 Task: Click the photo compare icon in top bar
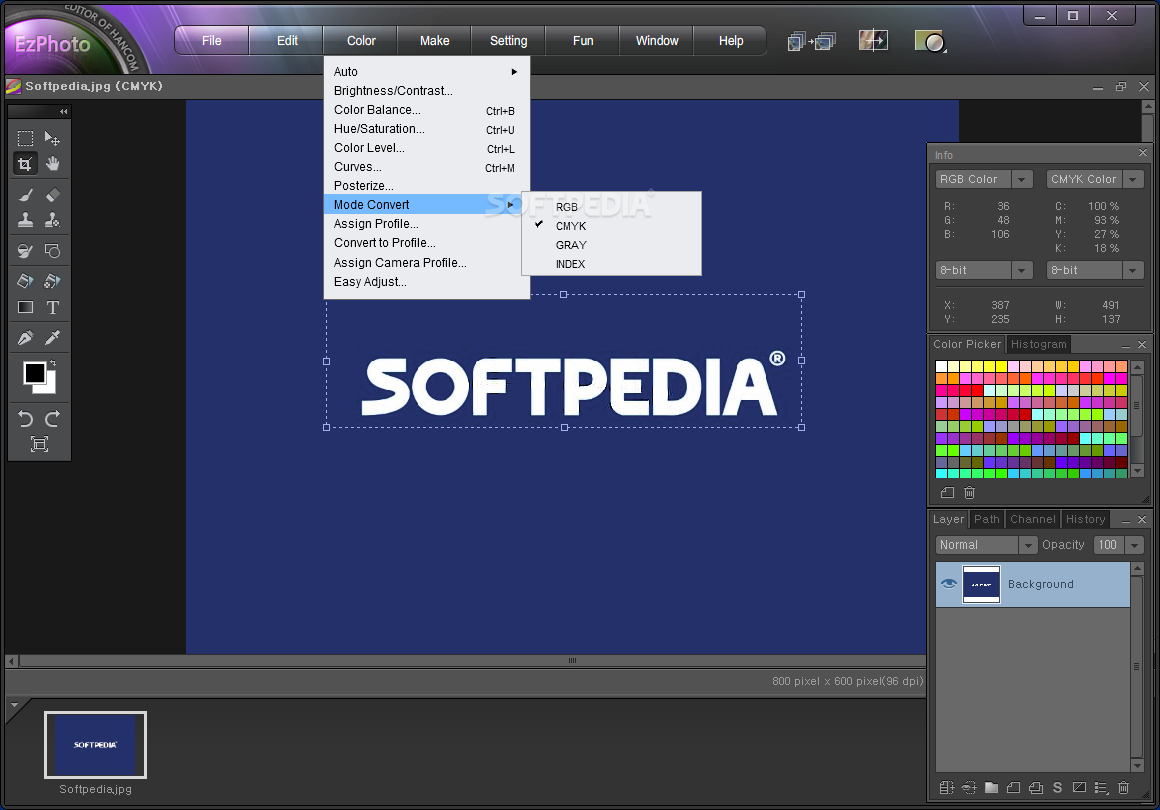873,41
